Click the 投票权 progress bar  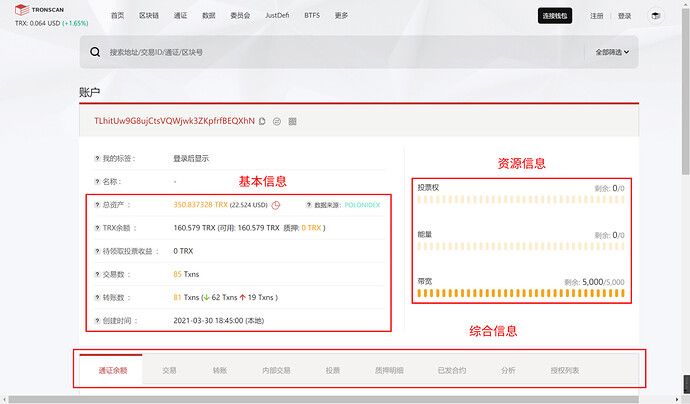pyautogui.click(x=521, y=199)
